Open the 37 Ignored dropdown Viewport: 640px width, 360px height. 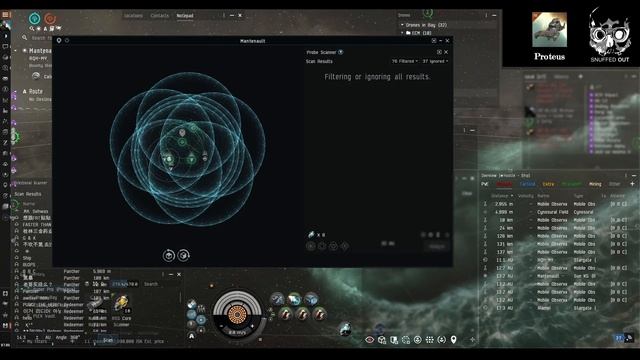[x=435, y=61]
